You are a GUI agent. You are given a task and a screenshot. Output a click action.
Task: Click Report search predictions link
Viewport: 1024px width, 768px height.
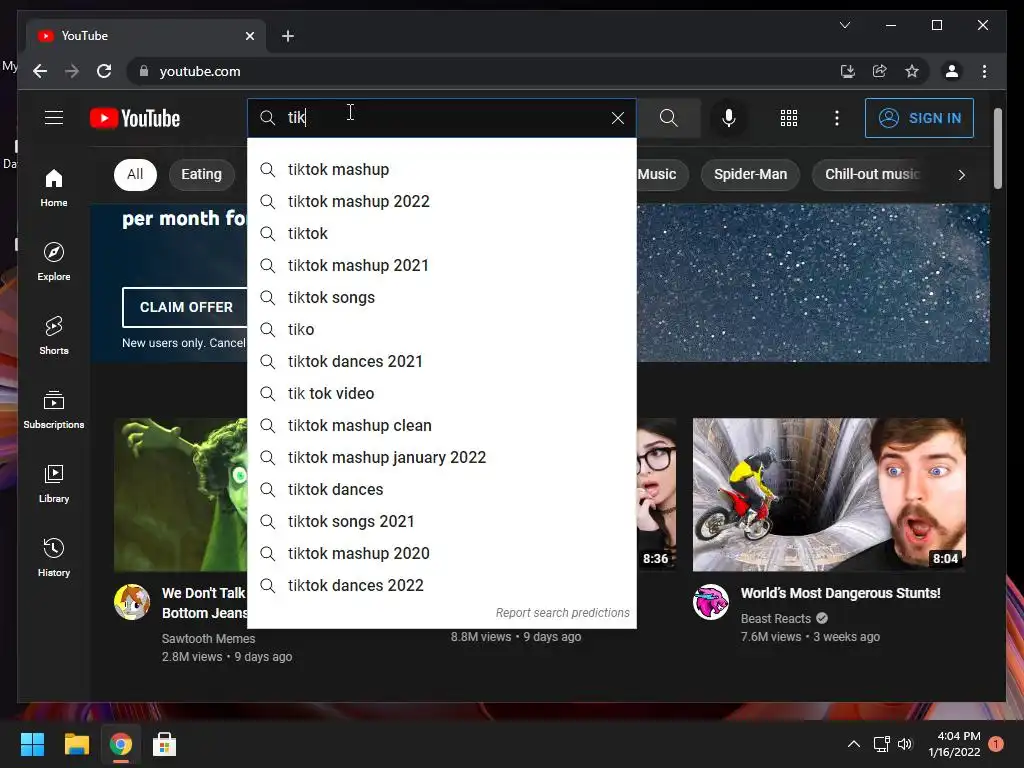point(562,613)
